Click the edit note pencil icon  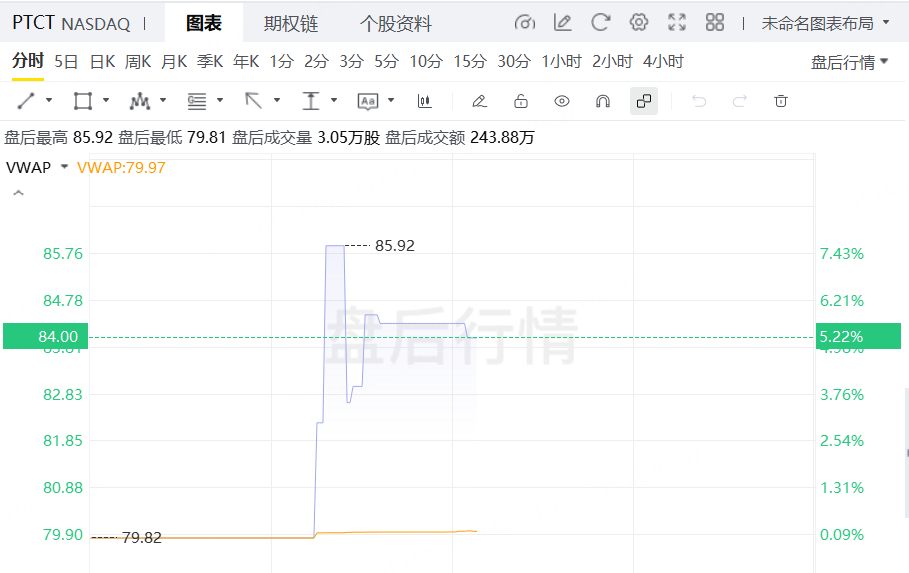[562, 23]
